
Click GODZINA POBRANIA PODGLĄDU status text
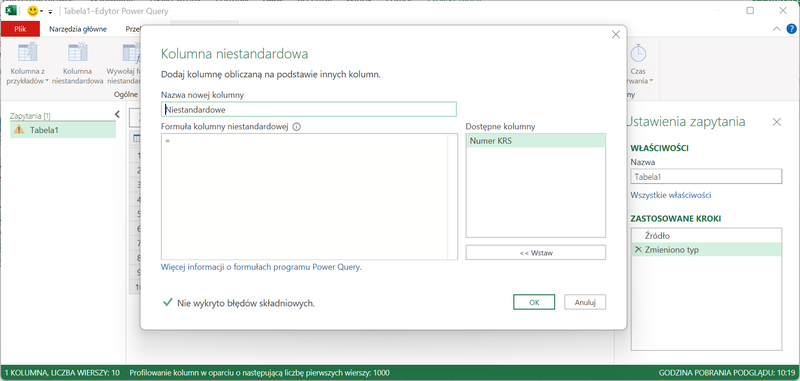(x=727, y=373)
